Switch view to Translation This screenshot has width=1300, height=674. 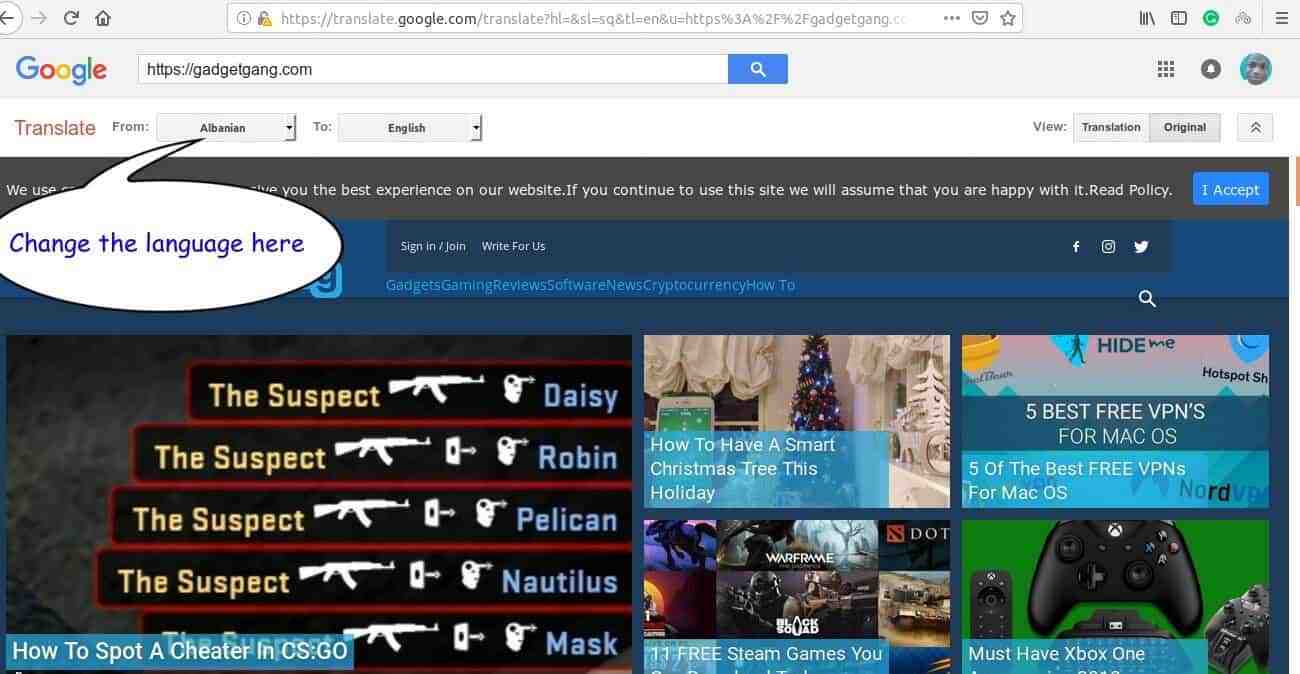[1111, 127]
